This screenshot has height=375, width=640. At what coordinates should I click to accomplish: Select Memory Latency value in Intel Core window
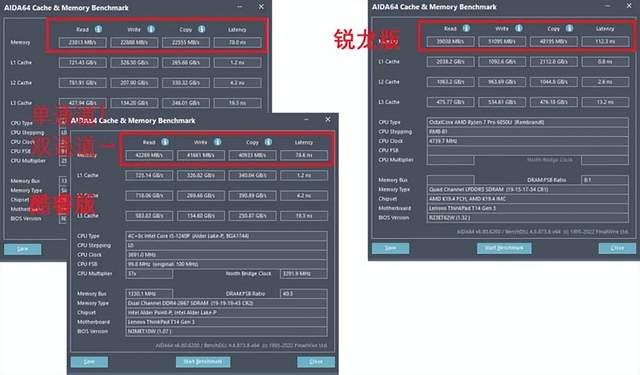point(304,155)
